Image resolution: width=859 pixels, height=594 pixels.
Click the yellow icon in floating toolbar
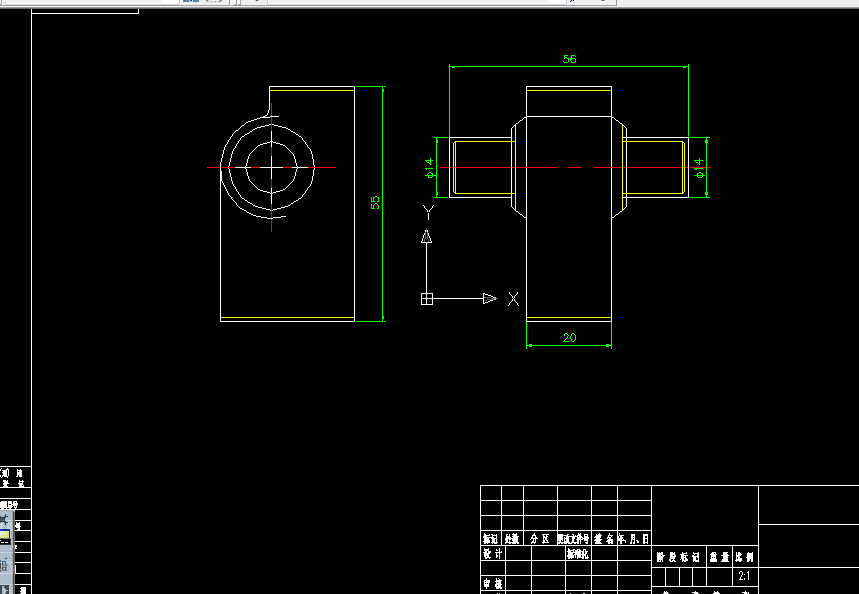[4, 536]
